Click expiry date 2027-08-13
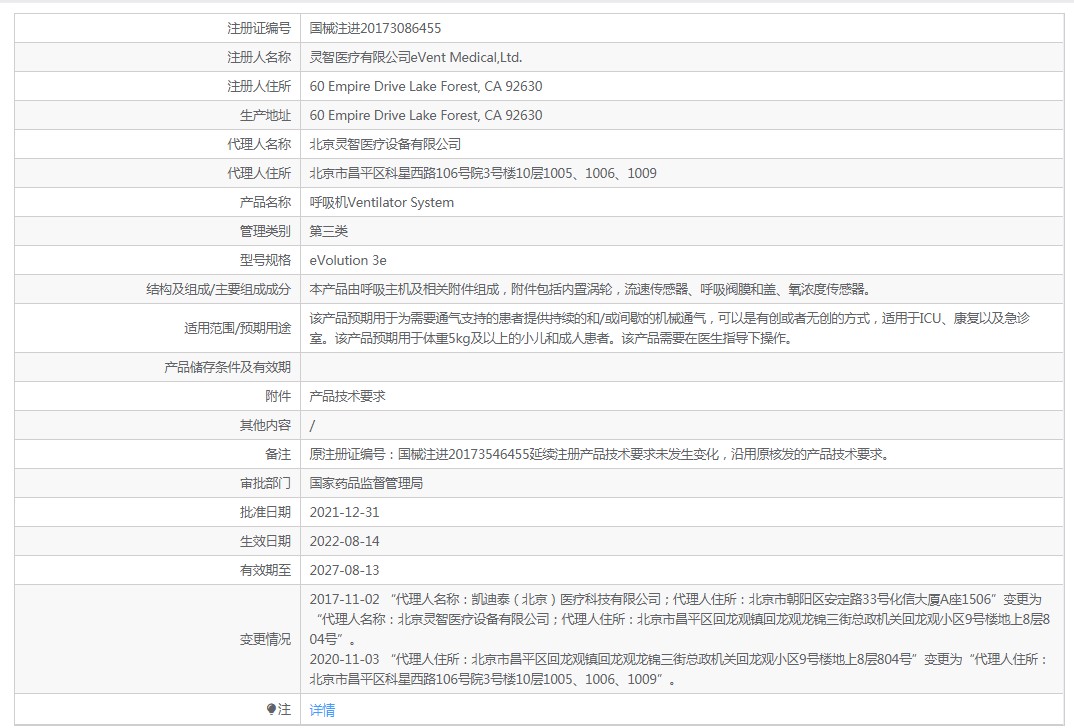Screen dimensions: 1074x728 click(x=344, y=570)
